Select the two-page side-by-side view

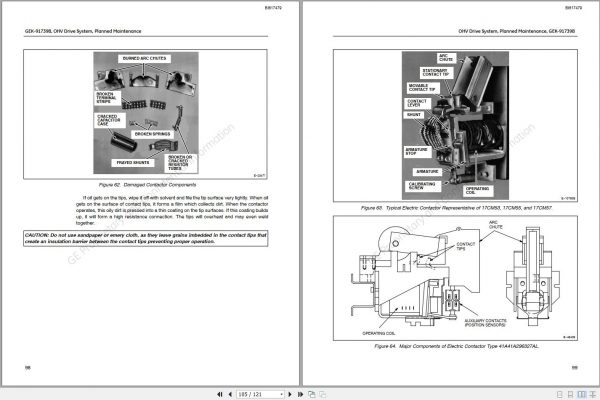(x=582, y=394)
